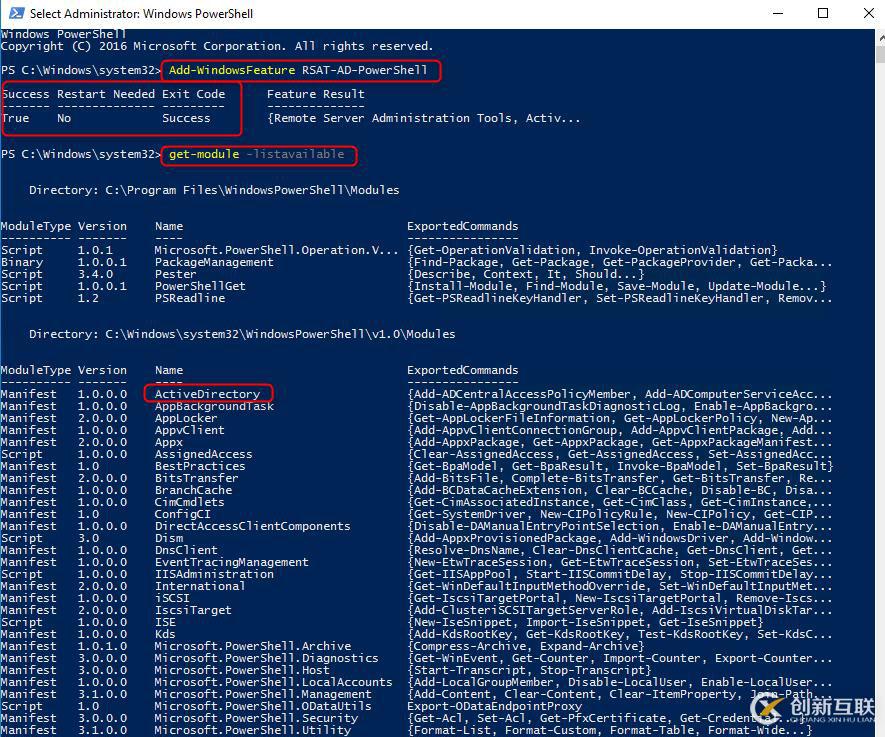This screenshot has width=885, height=737.
Task: Click the 'Export-ODataEndpointProxy' exported command
Action: pos(494,706)
